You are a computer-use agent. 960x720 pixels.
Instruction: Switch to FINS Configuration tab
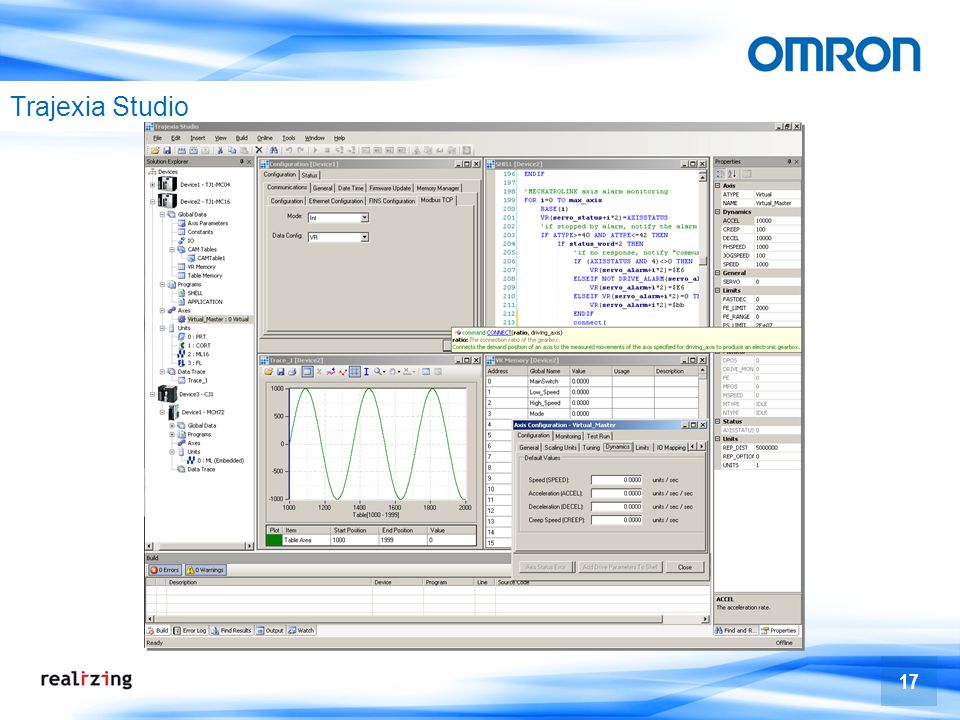pyautogui.click(x=392, y=201)
